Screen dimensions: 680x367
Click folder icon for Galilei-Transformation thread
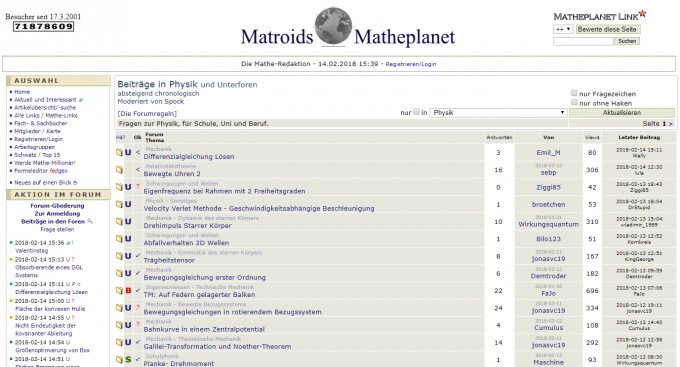[119, 342]
